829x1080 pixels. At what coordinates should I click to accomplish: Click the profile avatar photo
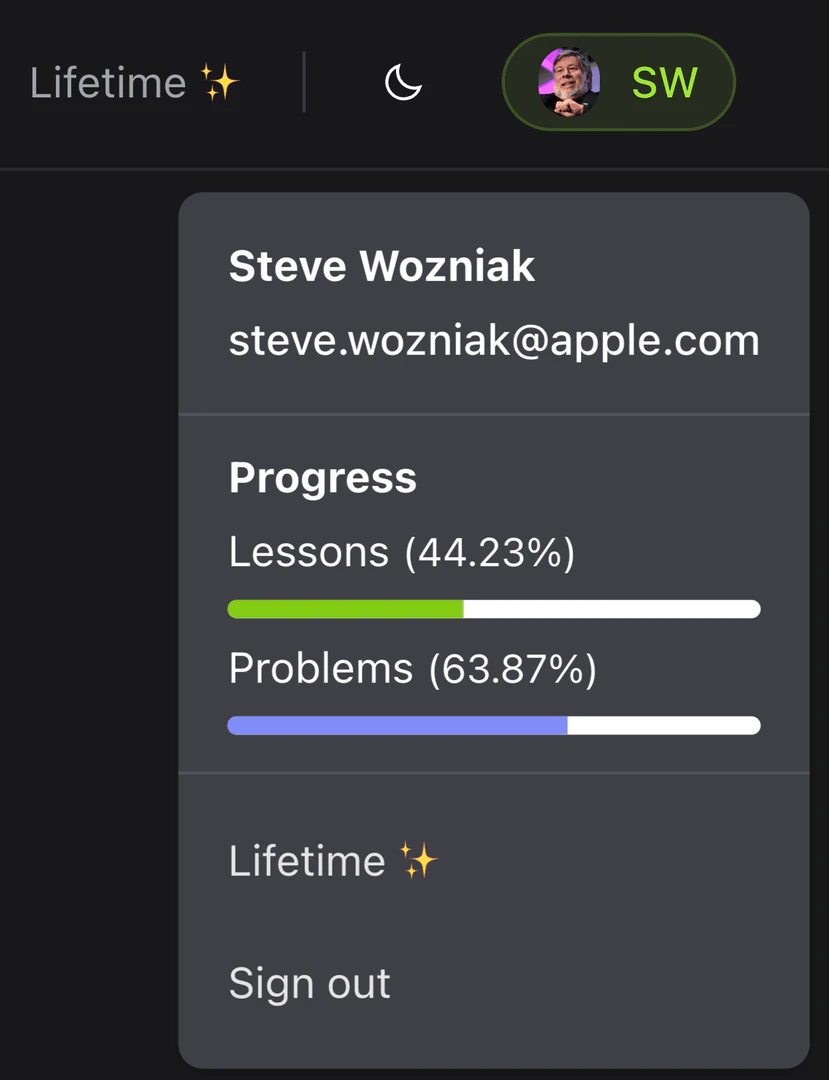click(568, 82)
